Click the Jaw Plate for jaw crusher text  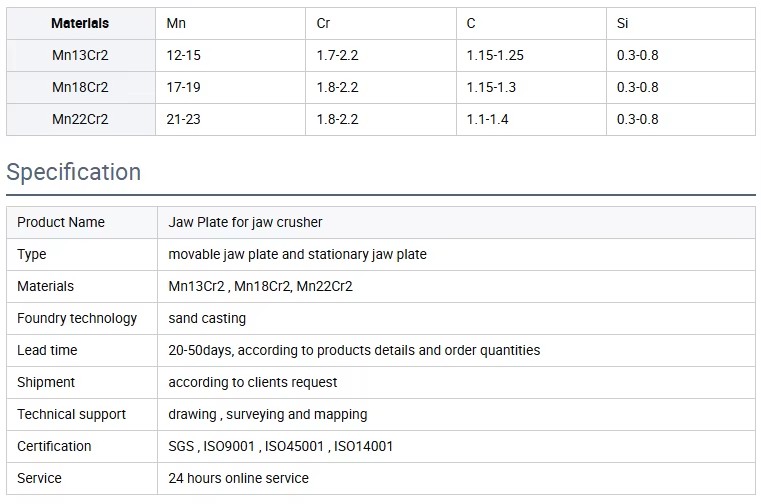[245, 222]
